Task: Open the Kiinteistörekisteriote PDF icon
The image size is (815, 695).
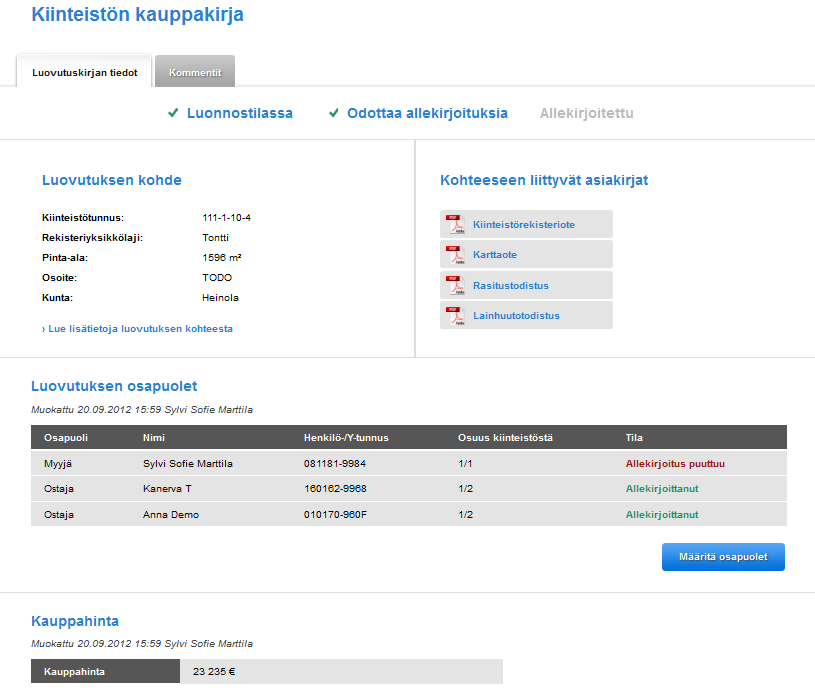Action: [455, 224]
